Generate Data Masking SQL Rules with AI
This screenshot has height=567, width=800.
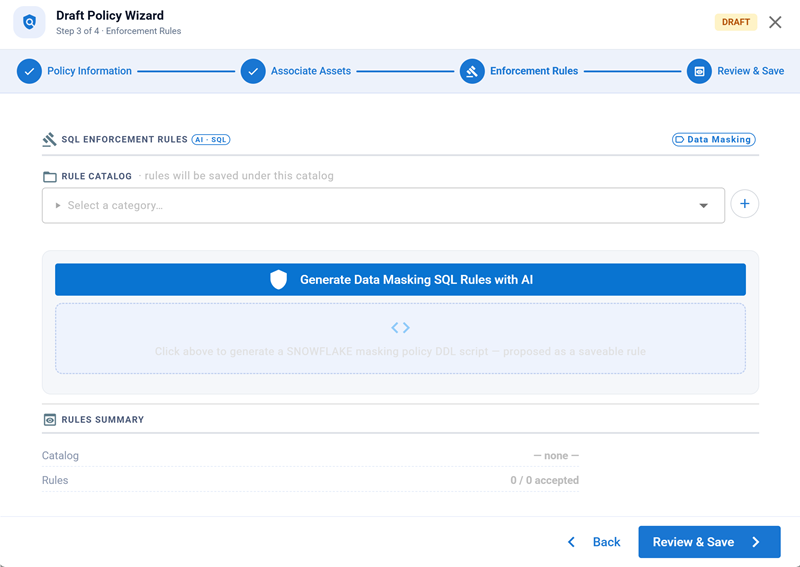coord(400,280)
